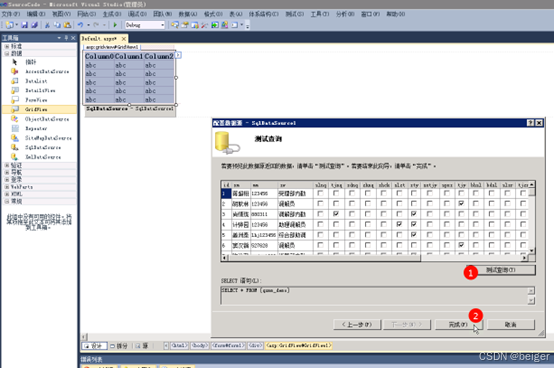Click the 测试查询 button
Viewport: 554px width, 368px height.
click(500, 270)
